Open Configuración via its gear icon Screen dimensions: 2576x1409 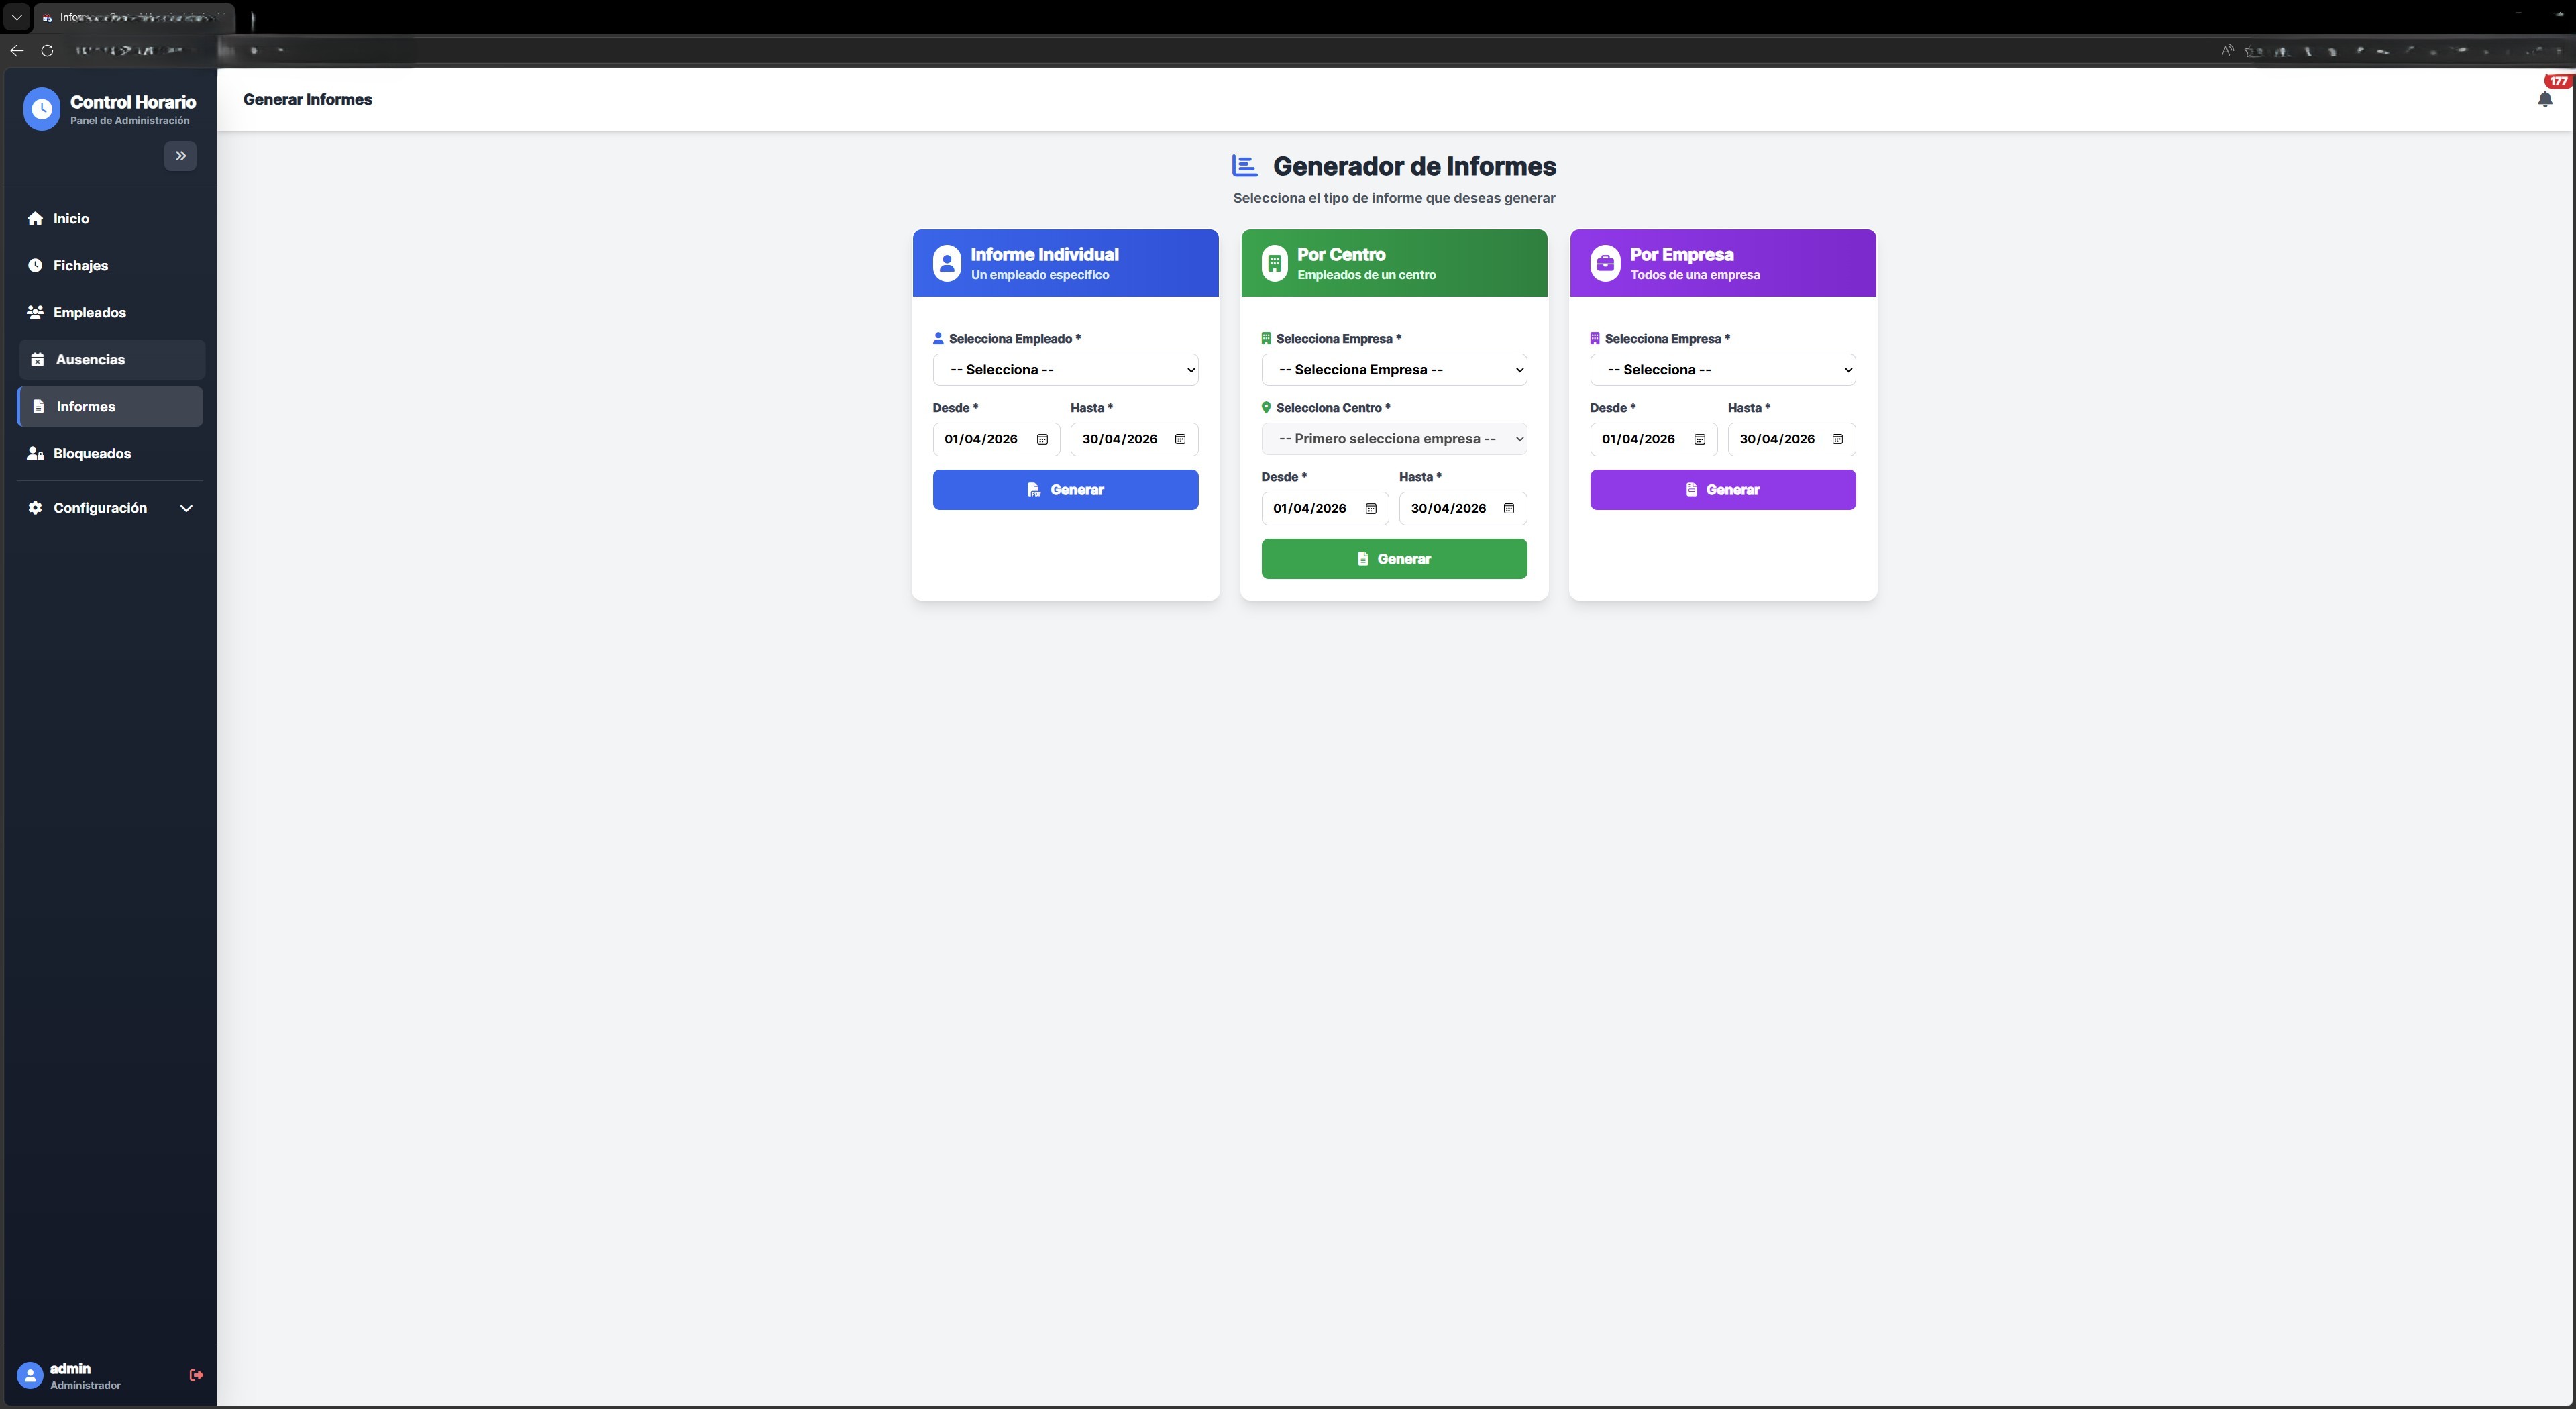[35, 508]
